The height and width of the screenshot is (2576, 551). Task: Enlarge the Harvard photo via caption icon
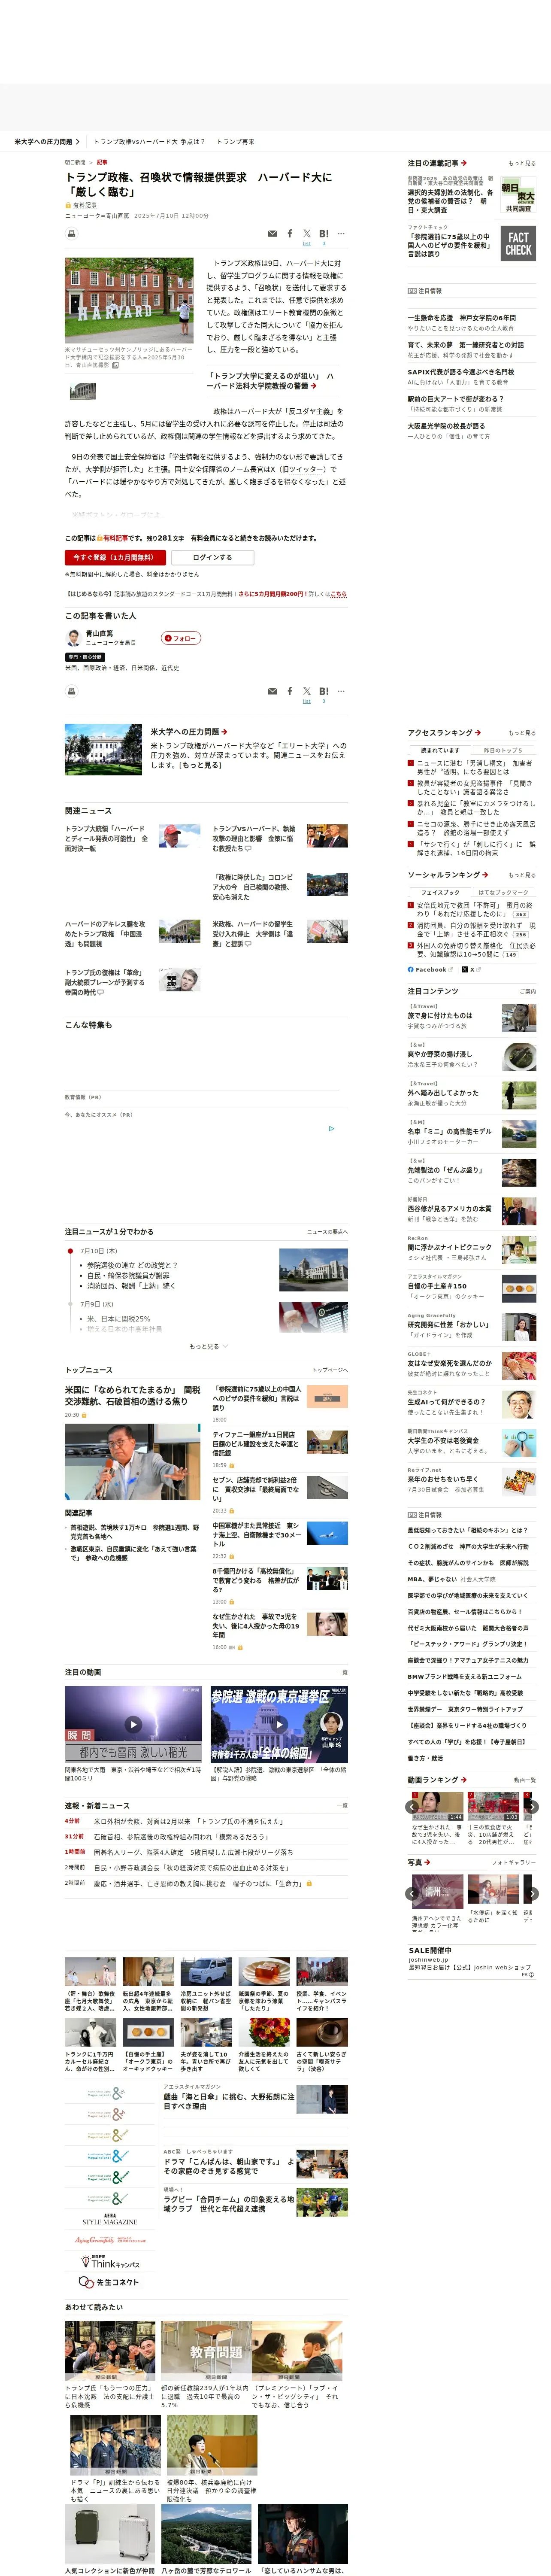pos(115,365)
